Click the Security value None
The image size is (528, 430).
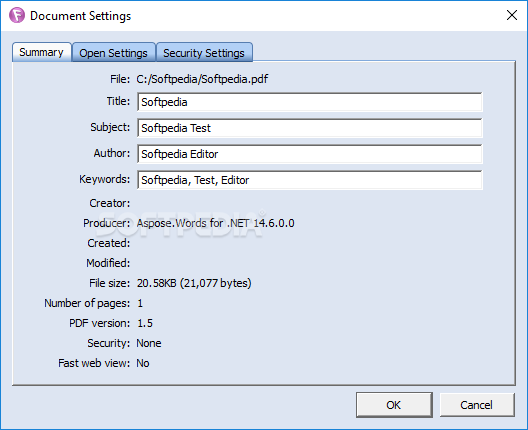click(x=149, y=343)
